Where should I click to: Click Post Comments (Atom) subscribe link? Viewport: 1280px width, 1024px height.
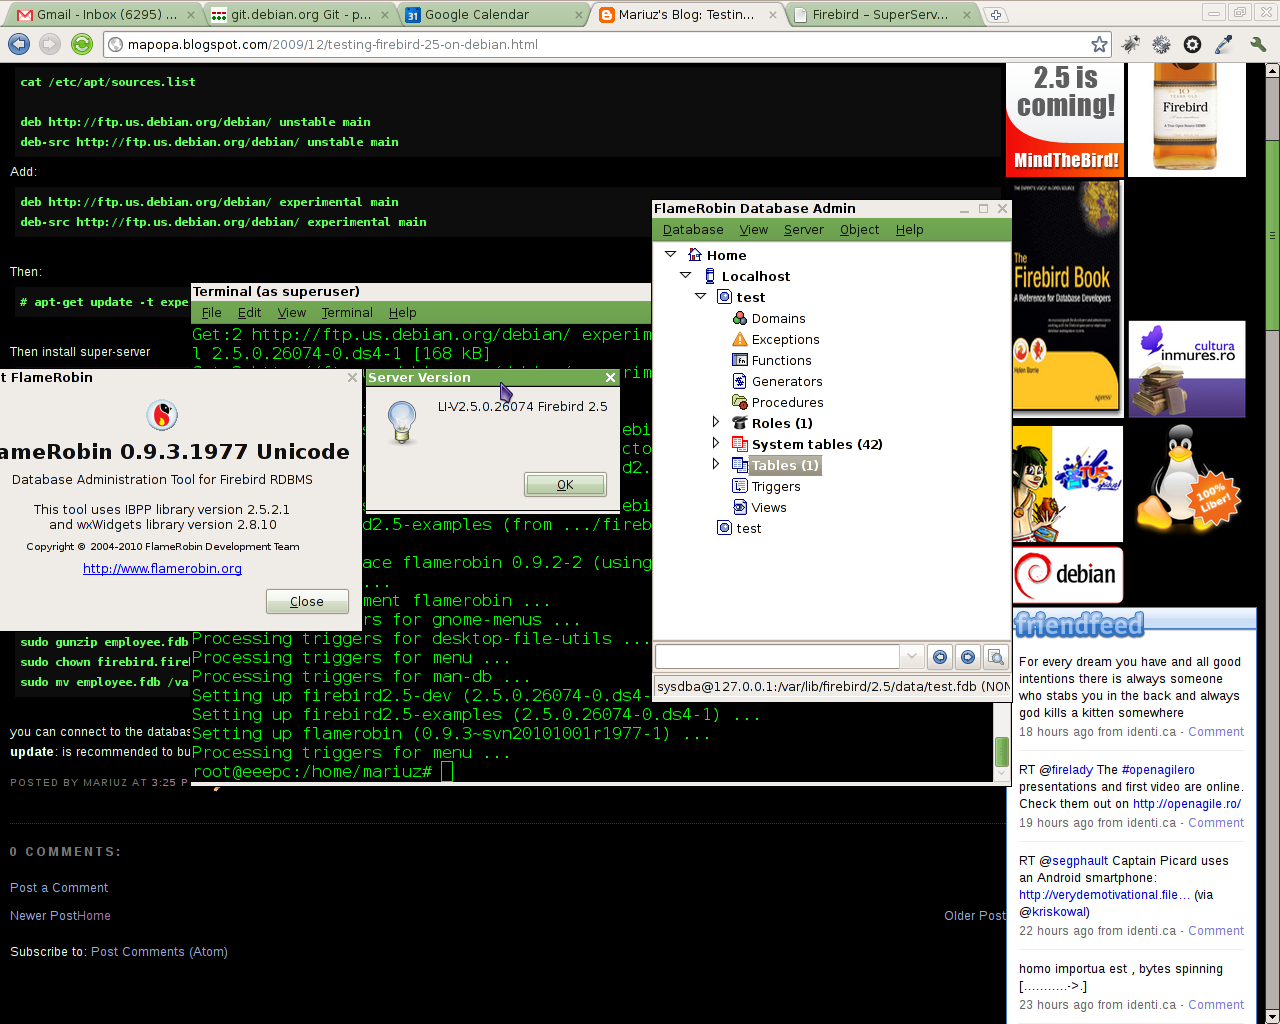point(159,952)
